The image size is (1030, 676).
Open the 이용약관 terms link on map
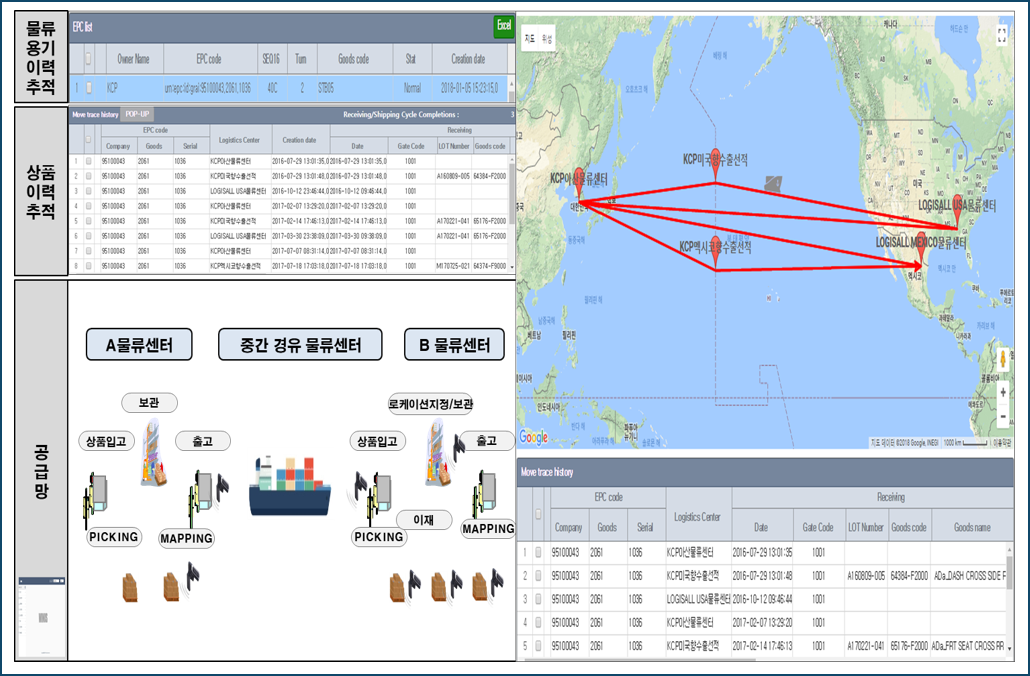(1002, 443)
